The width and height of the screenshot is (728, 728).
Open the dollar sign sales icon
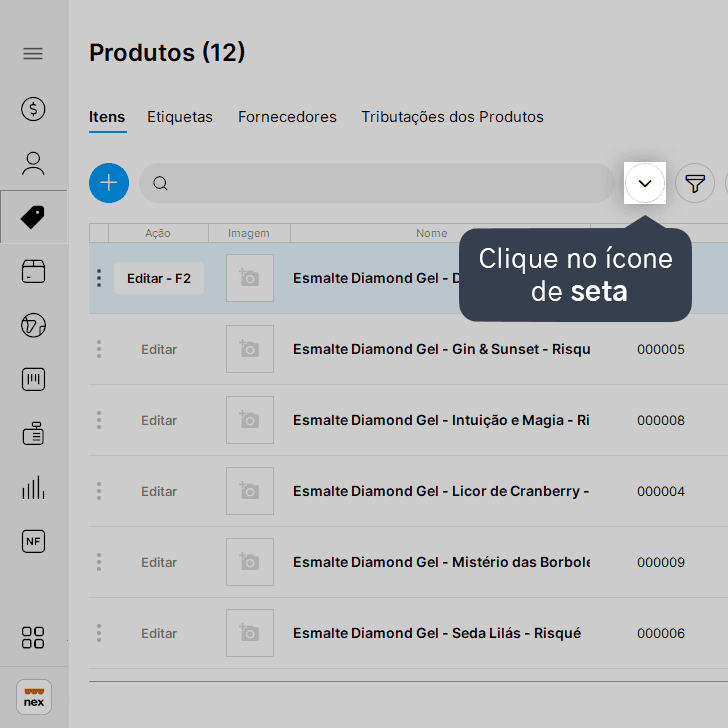[33, 109]
